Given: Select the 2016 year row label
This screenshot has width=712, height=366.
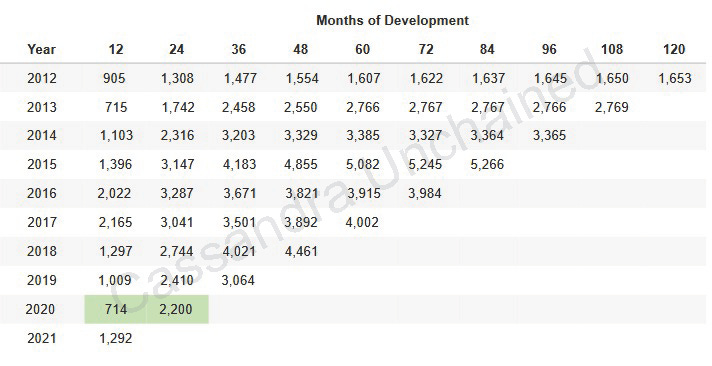Looking at the screenshot, I should tap(42, 193).
